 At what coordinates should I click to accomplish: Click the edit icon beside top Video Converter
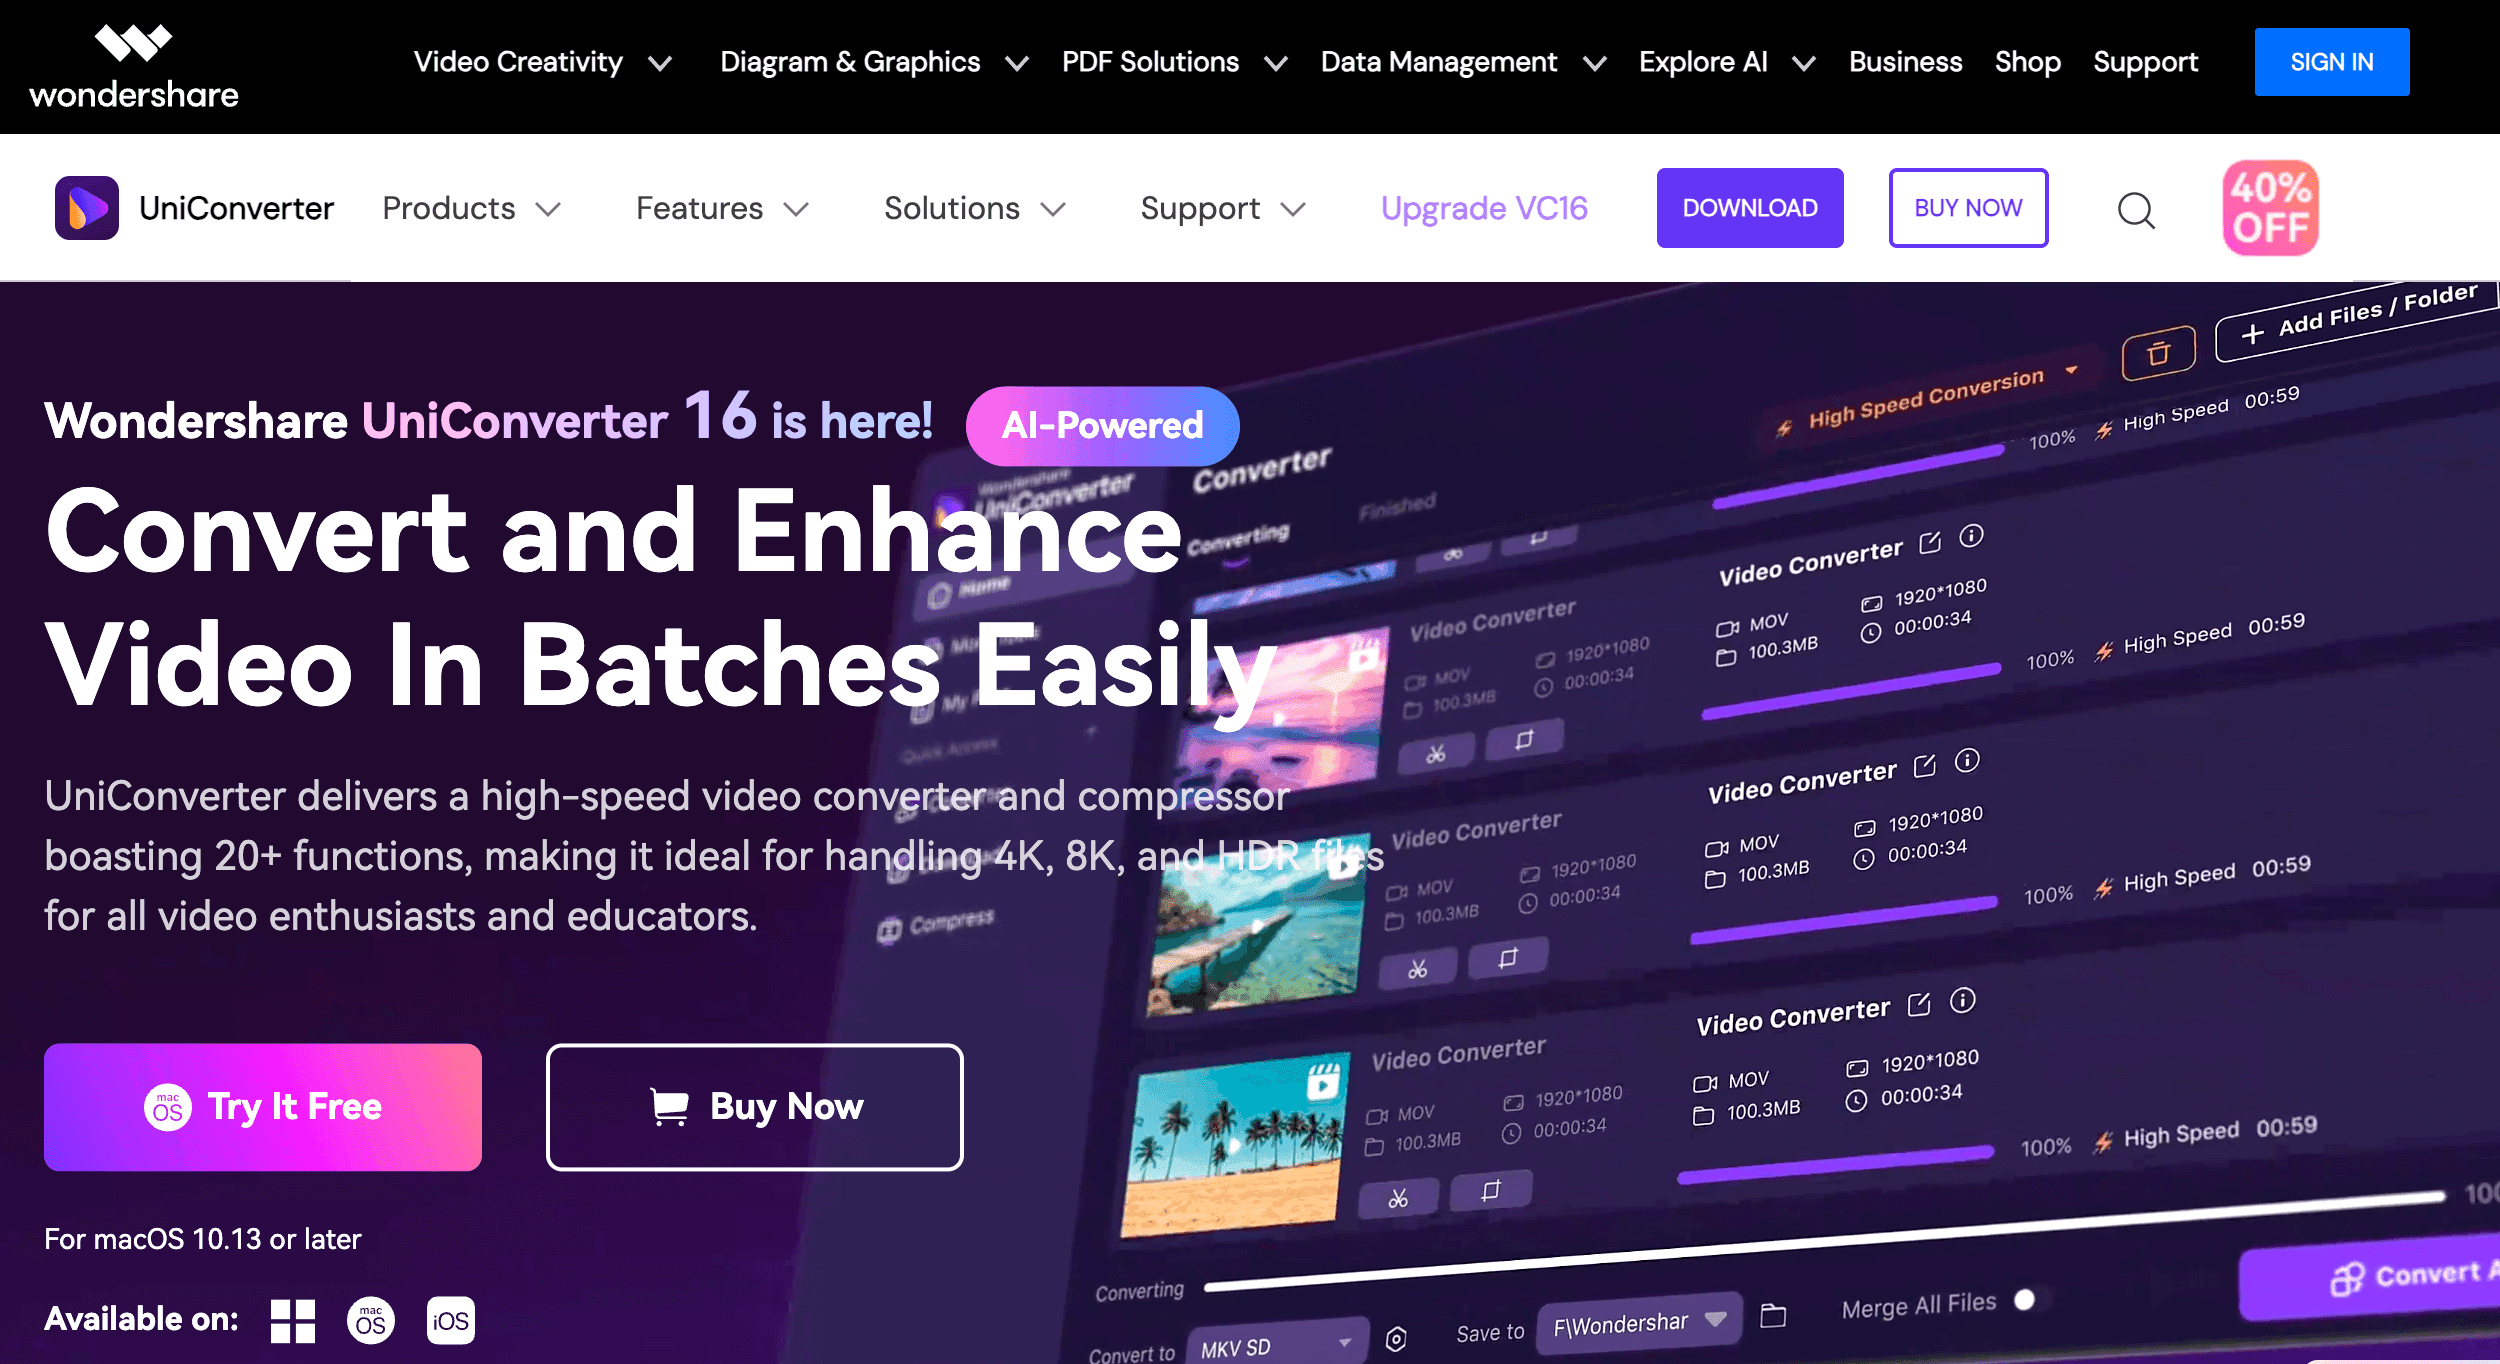click(x=1930, y=543)
